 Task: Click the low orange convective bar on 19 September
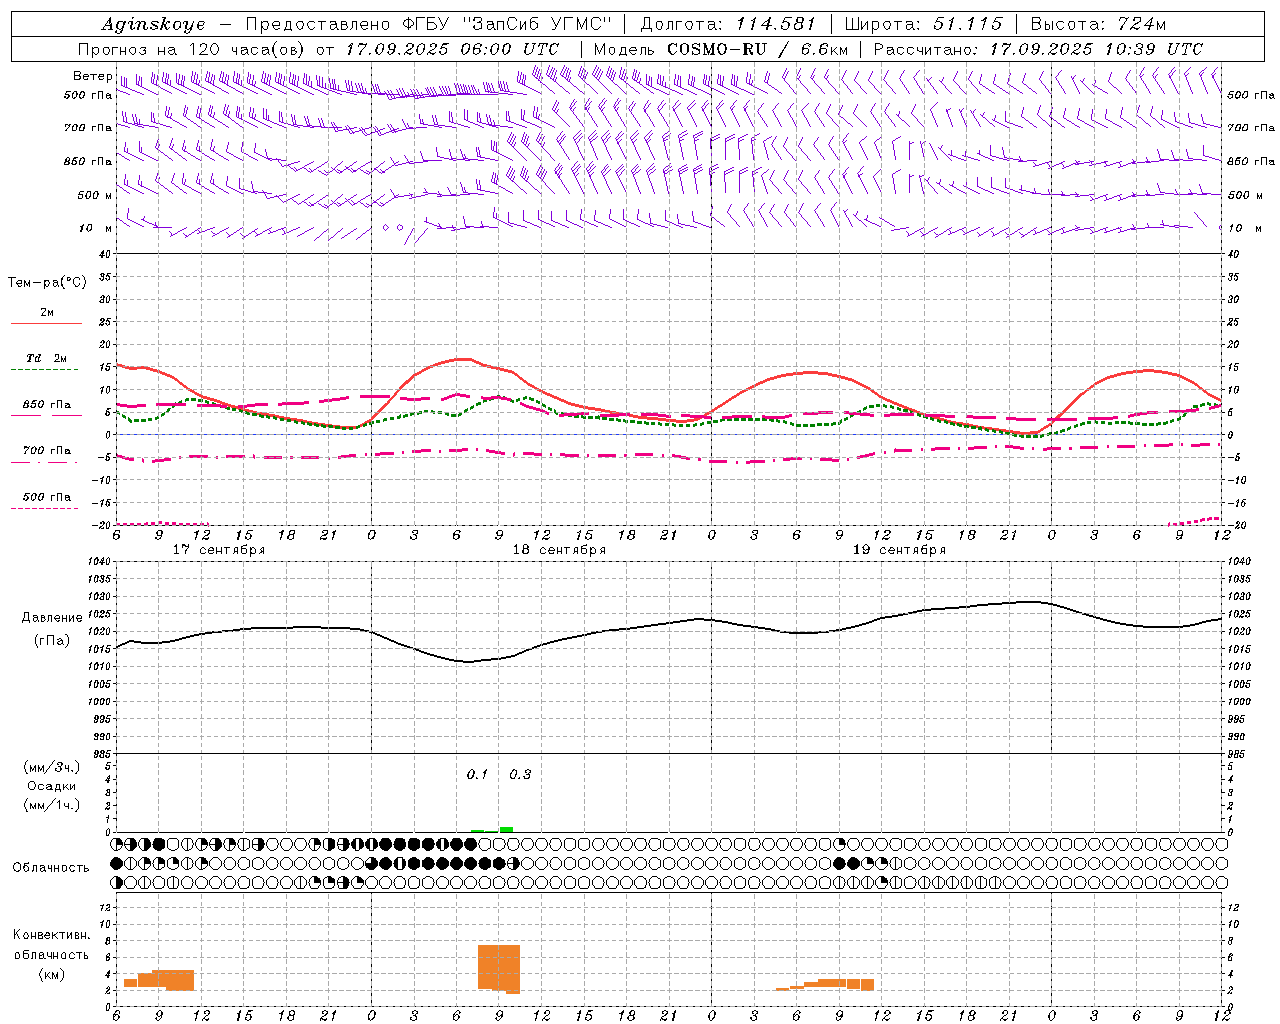click(825, 985)
